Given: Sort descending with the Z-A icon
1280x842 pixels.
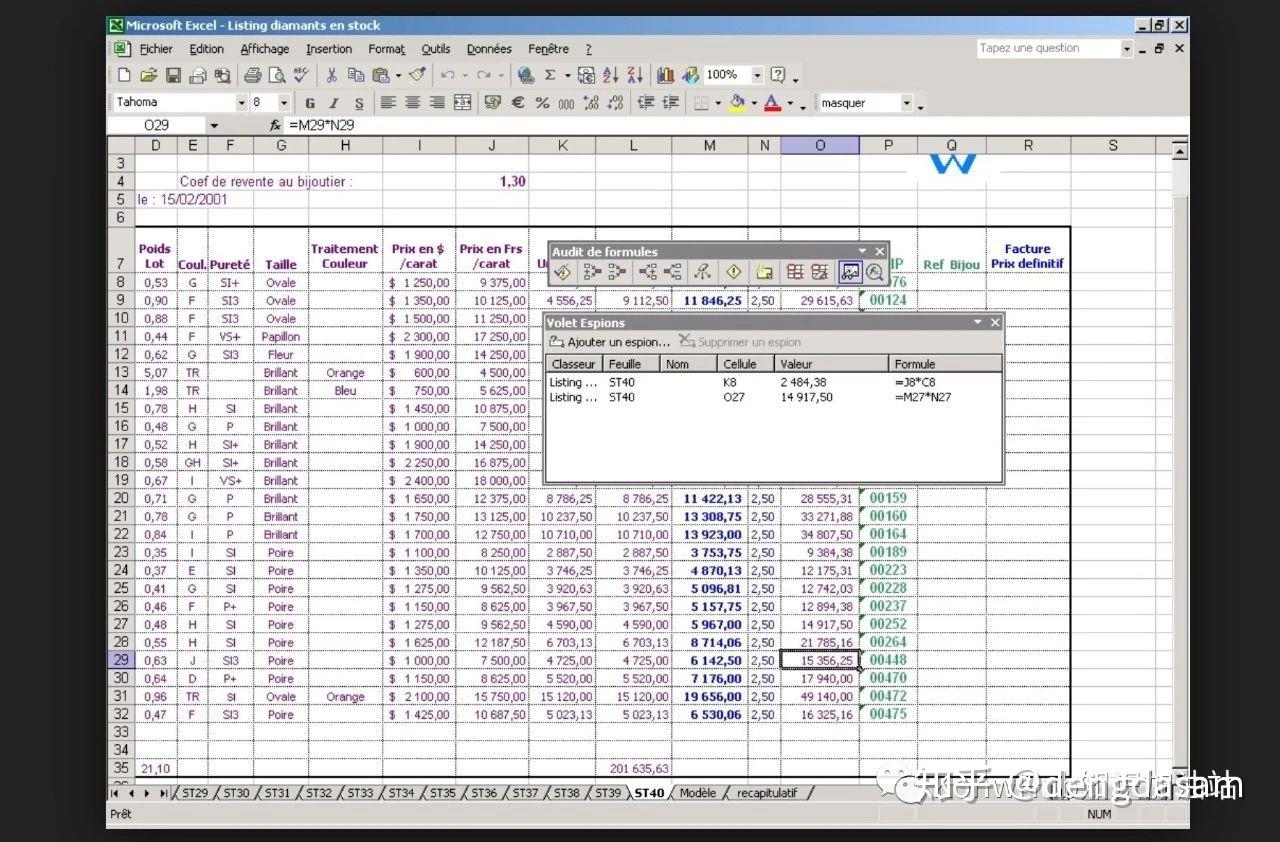Looking at the screenshot, I should pos(635,76).
